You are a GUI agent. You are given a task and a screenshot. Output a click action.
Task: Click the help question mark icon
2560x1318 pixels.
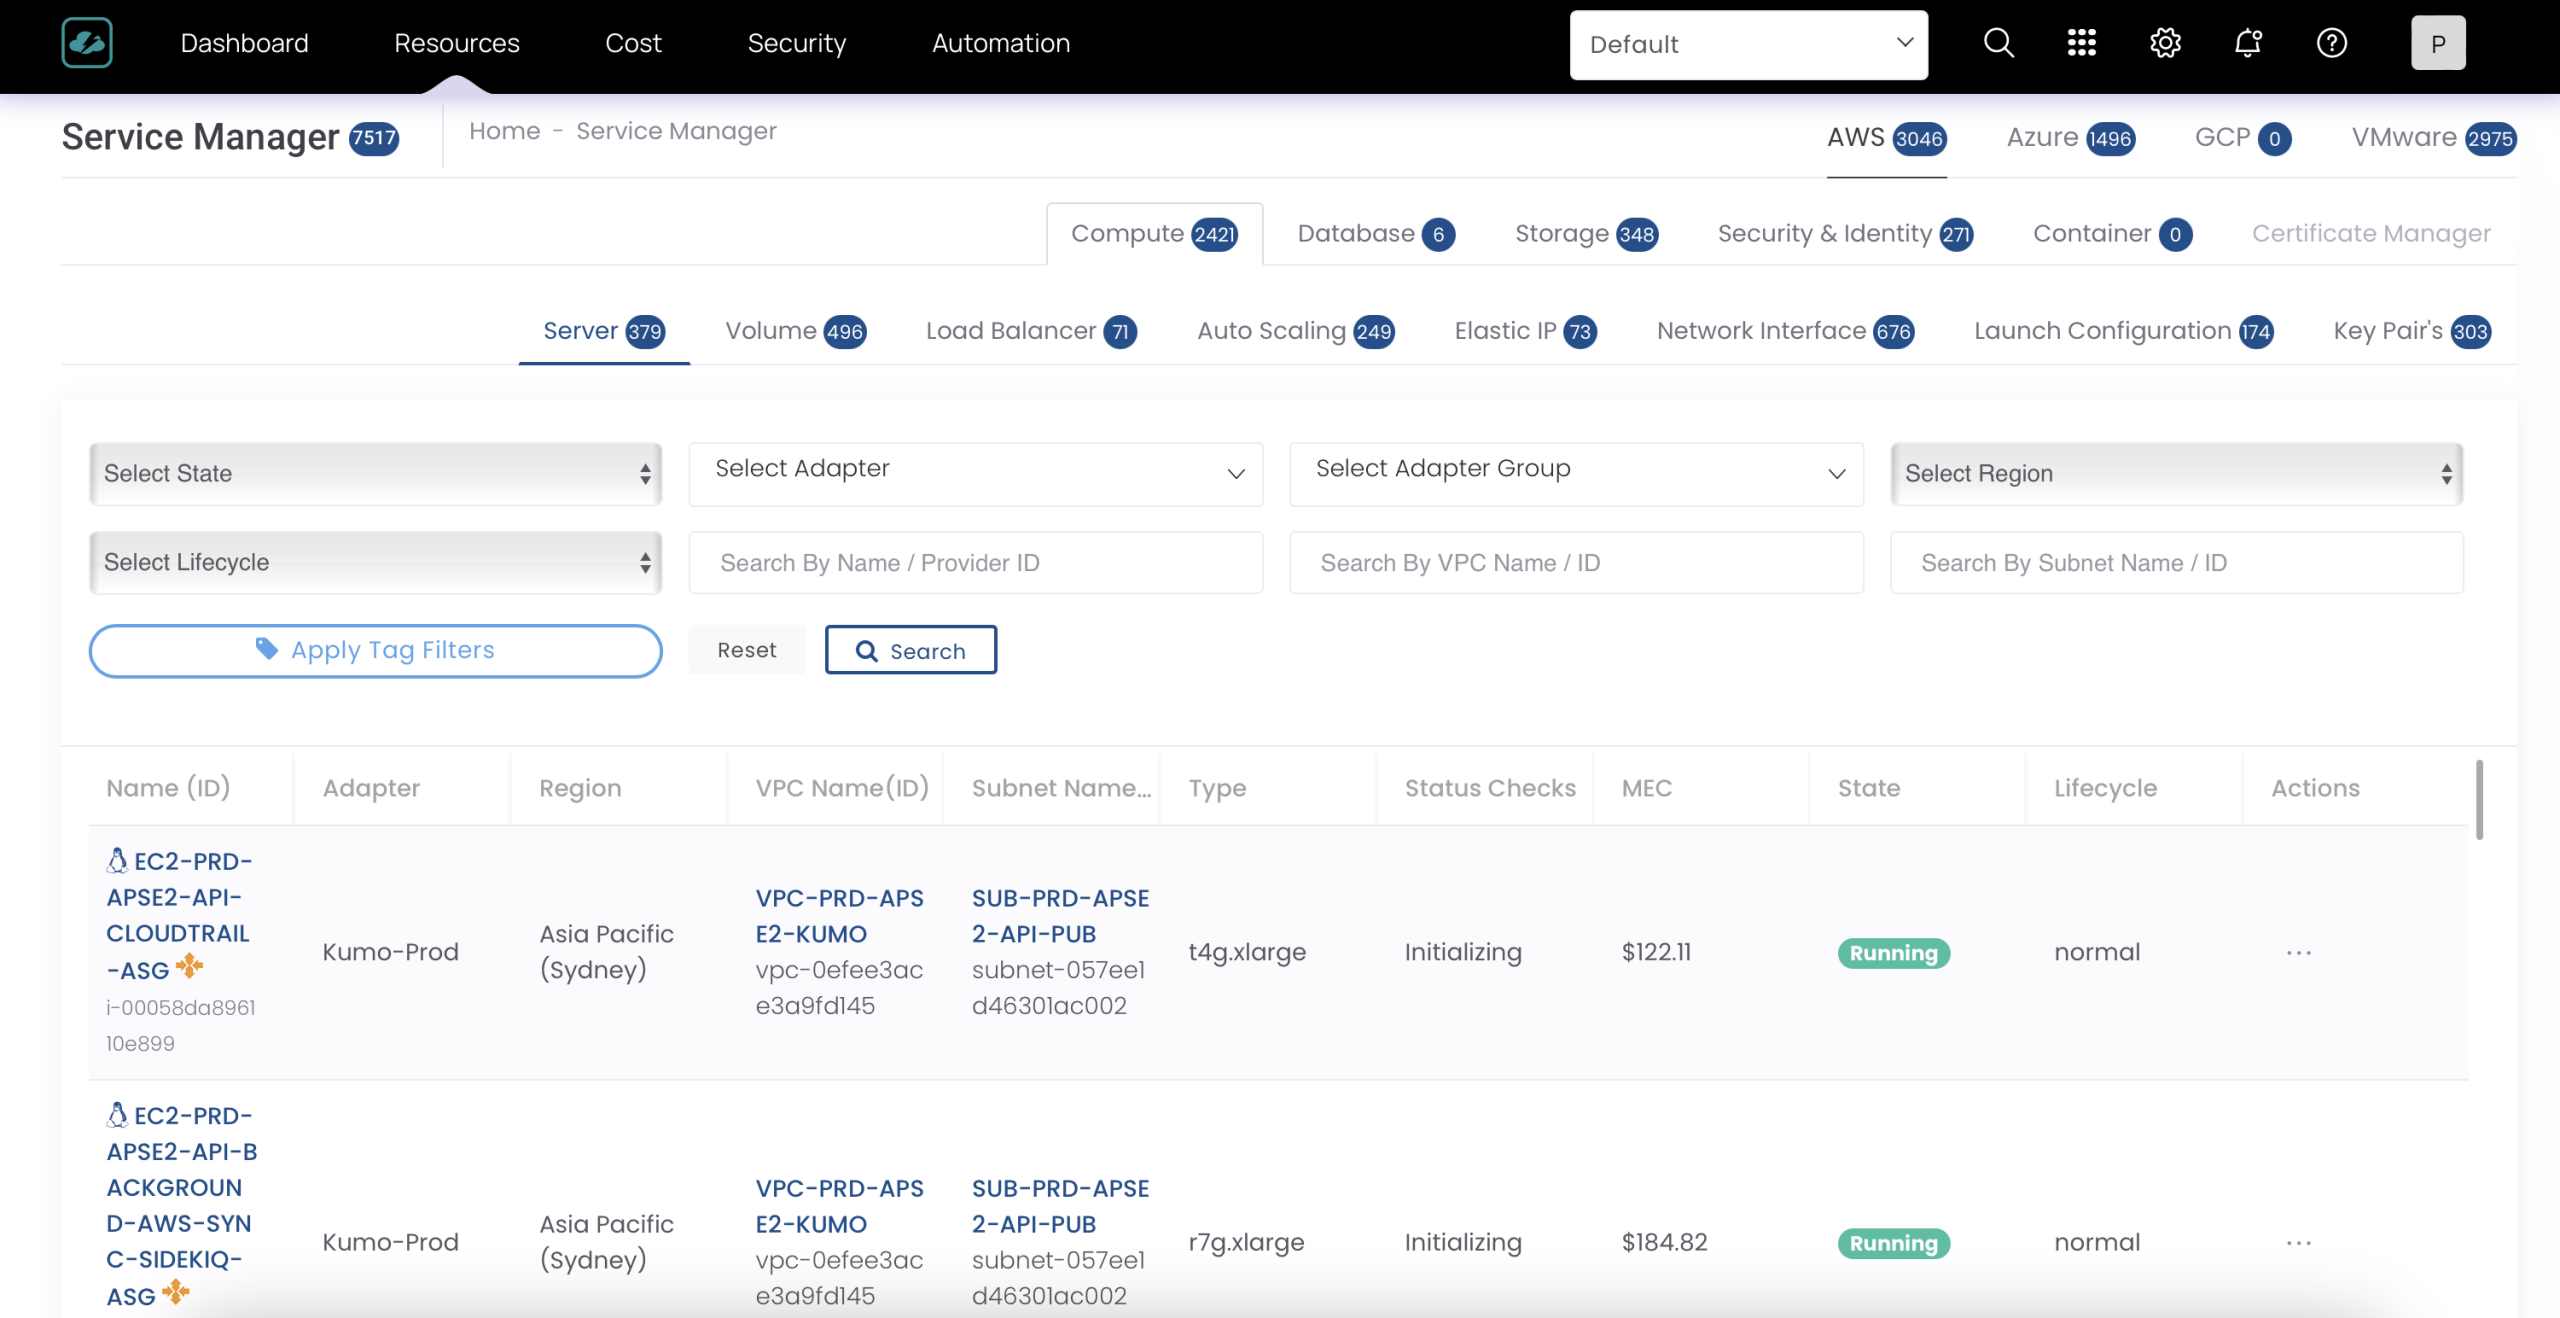(x=2331, y=43)
